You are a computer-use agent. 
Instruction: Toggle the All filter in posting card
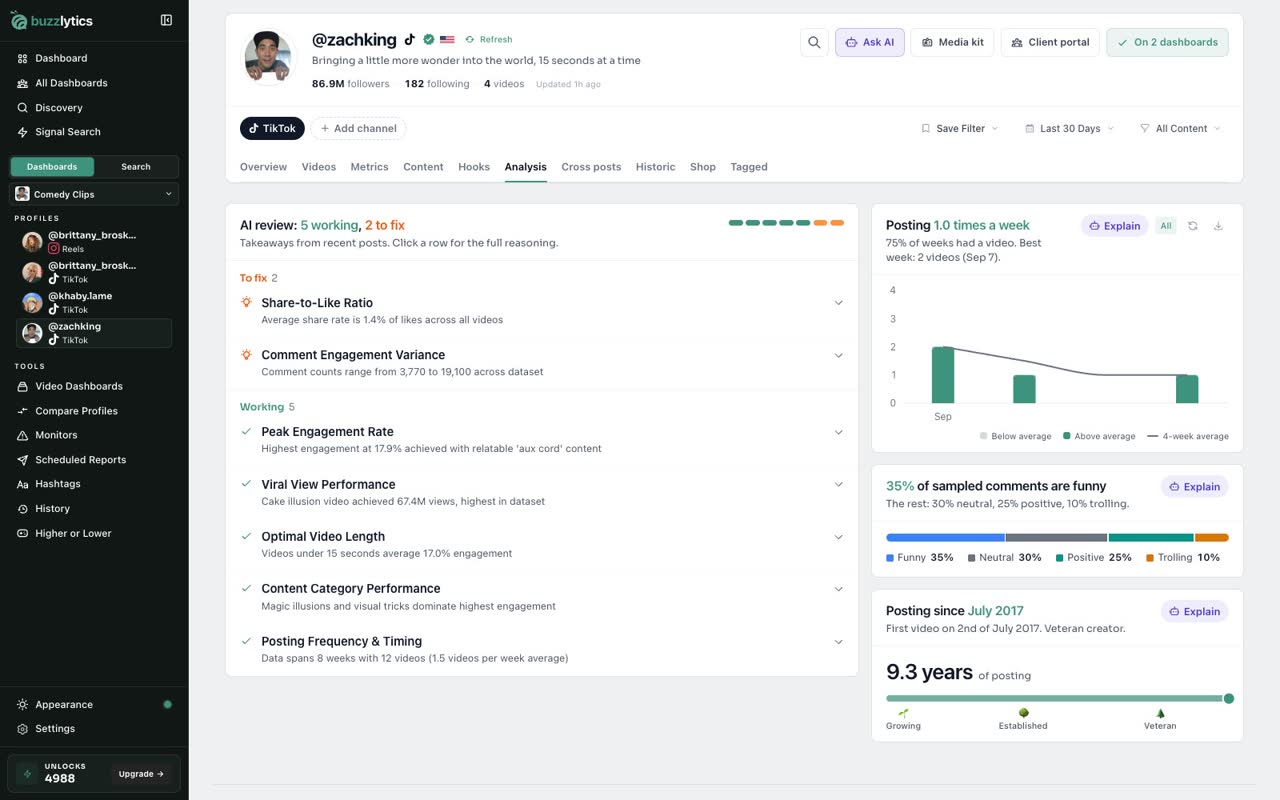click(1166, 226)
